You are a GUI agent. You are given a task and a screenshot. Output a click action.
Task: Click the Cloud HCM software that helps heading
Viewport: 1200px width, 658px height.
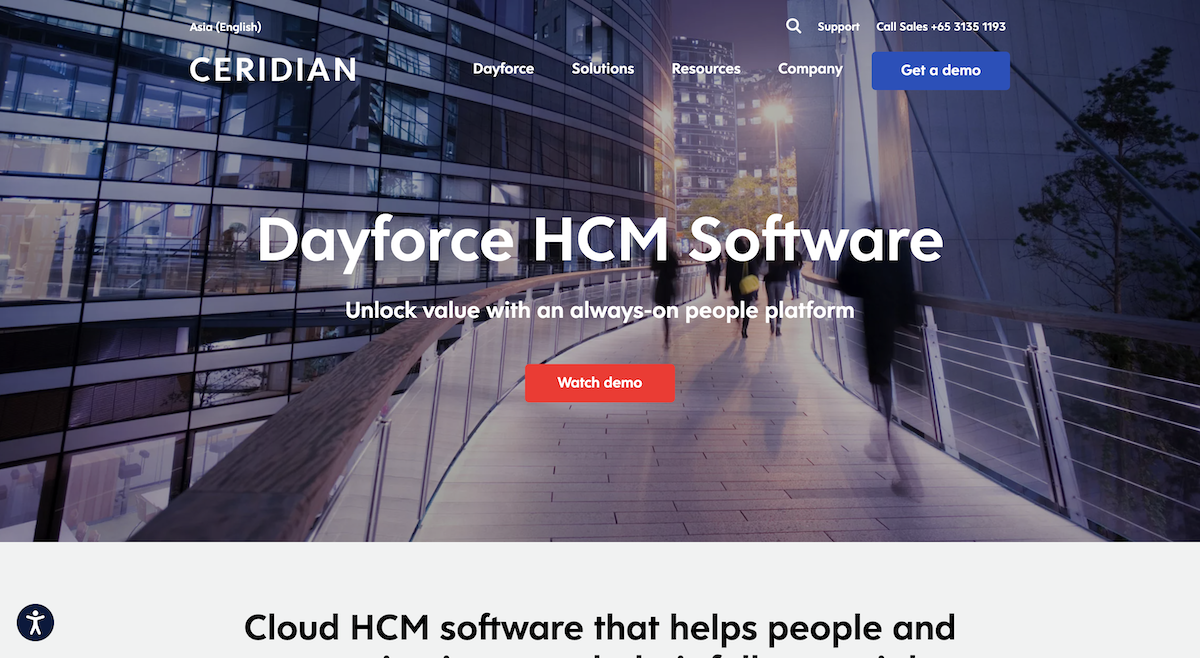(600, 635)
